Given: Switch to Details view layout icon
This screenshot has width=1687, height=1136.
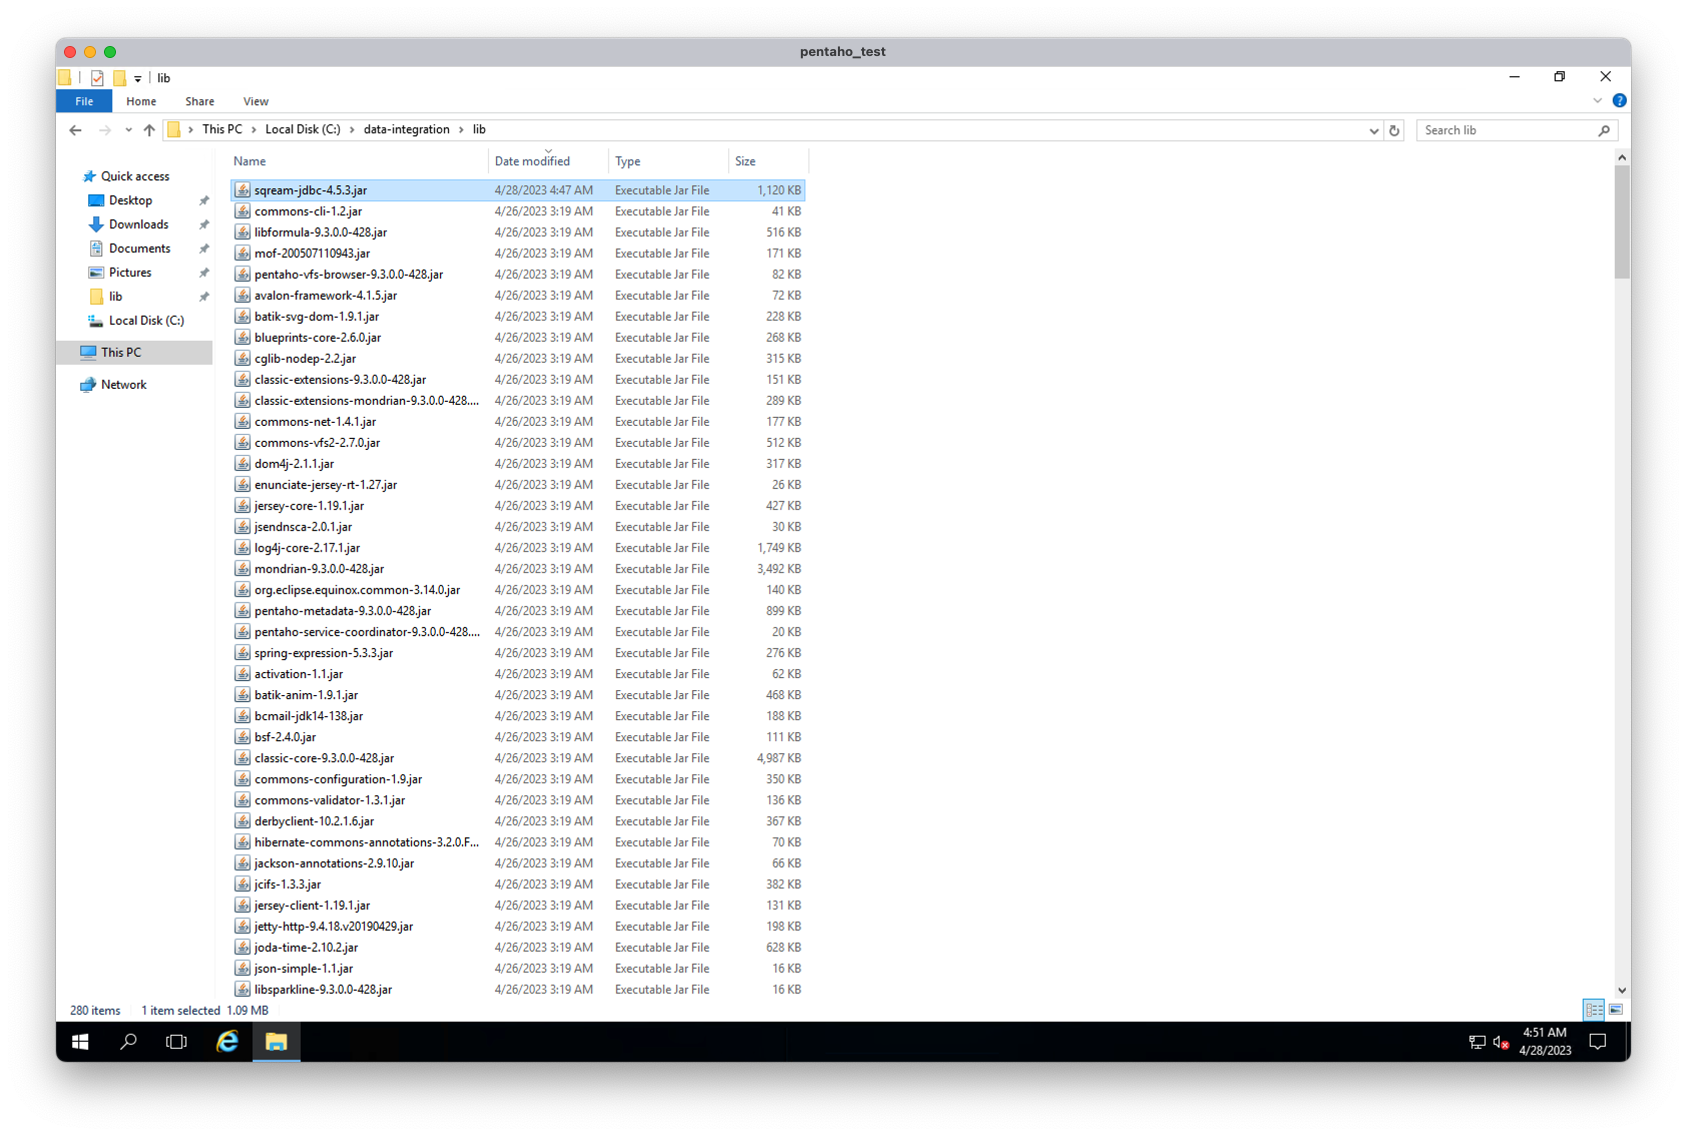Looking at the screenshot, I should point(1594,1009).
